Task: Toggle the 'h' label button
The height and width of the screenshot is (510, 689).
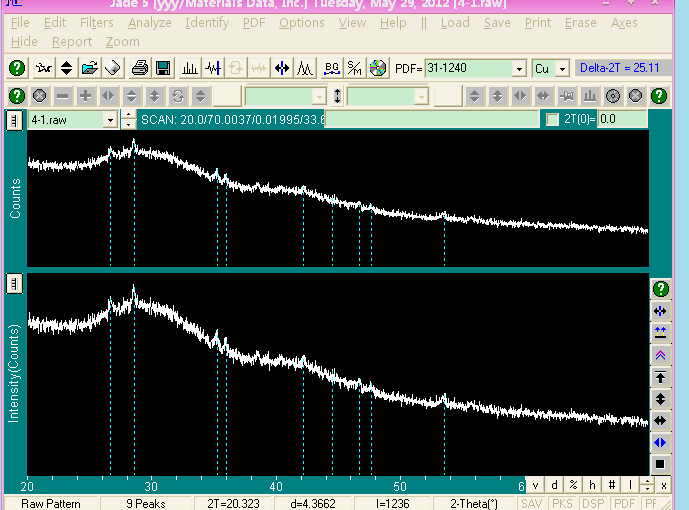Action: 592,485
